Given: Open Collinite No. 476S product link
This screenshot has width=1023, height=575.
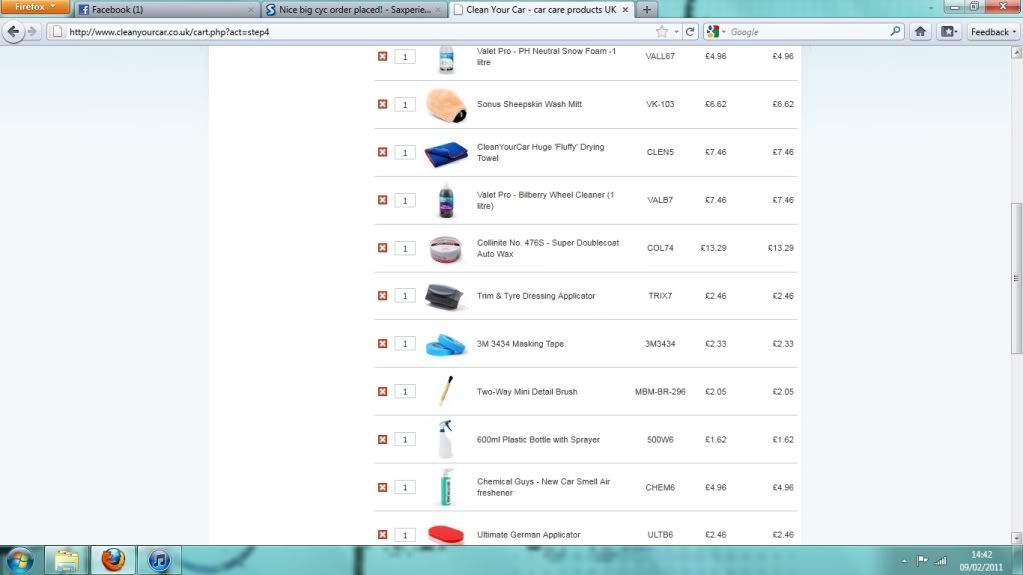Looking at the screenshot, I should tap(548, 248).
